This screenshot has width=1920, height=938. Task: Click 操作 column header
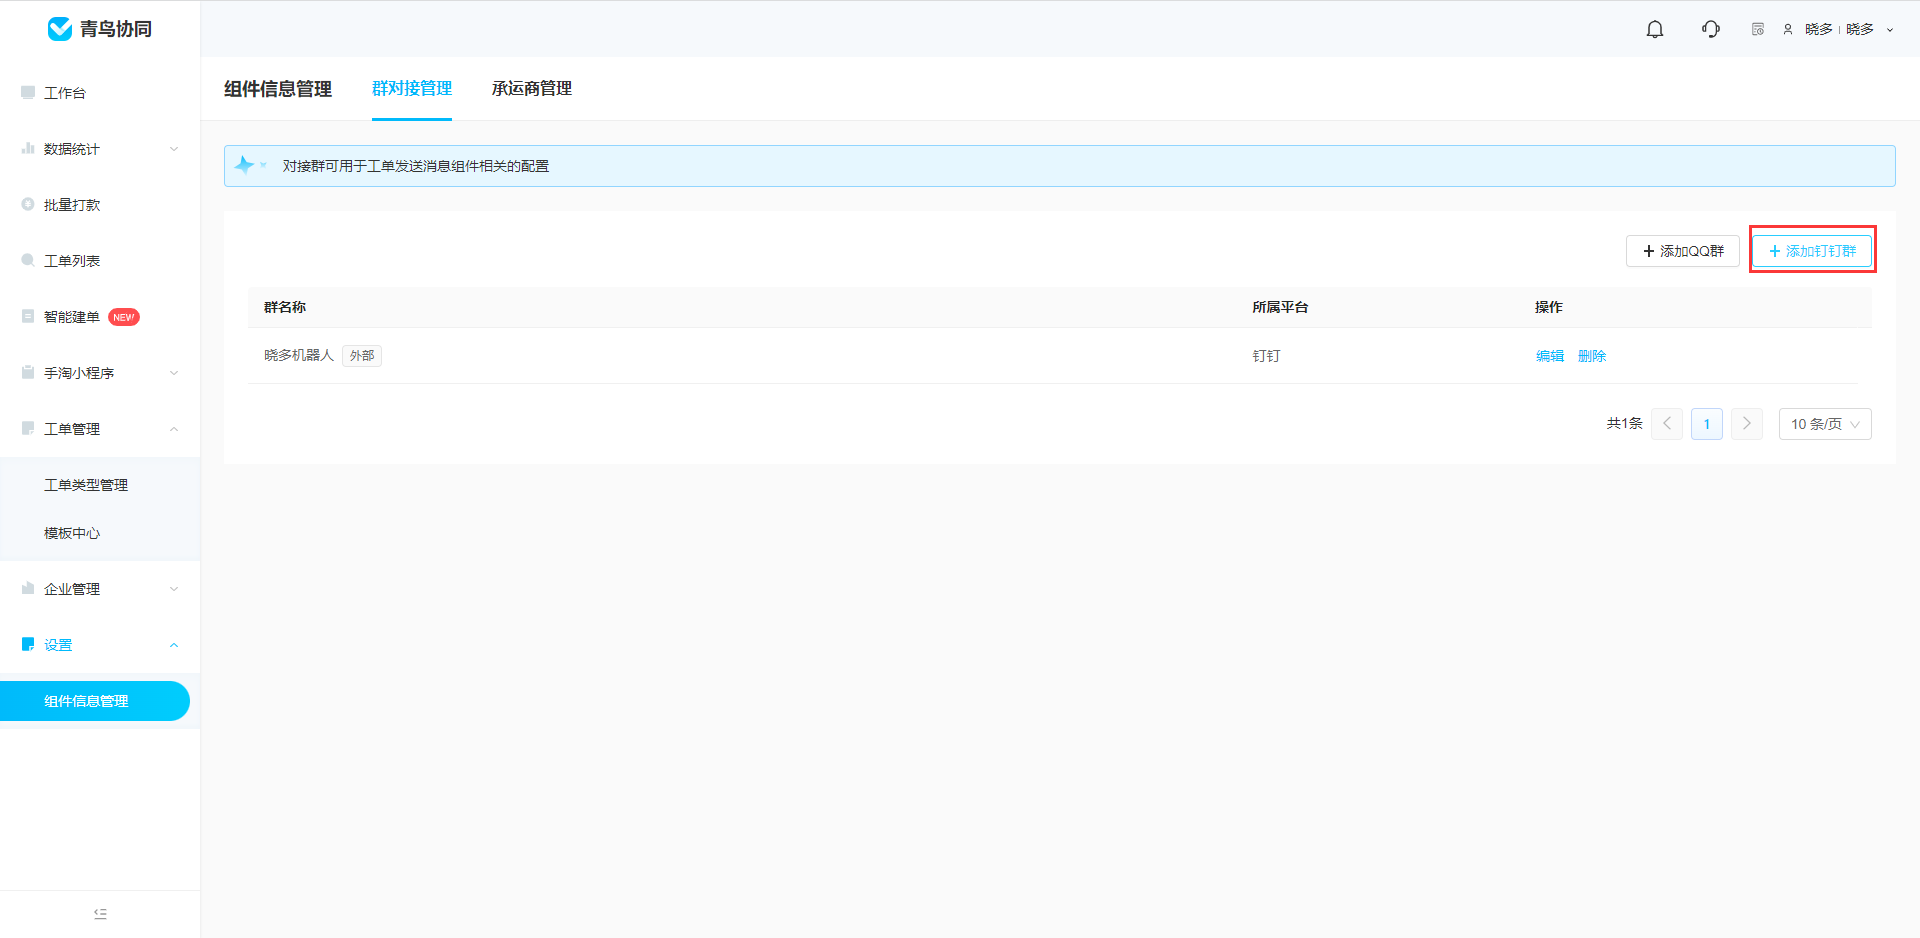(1549, 307)
